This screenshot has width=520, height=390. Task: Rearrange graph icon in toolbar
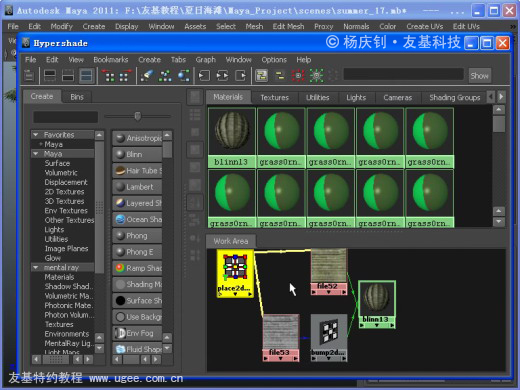(165, 76)
